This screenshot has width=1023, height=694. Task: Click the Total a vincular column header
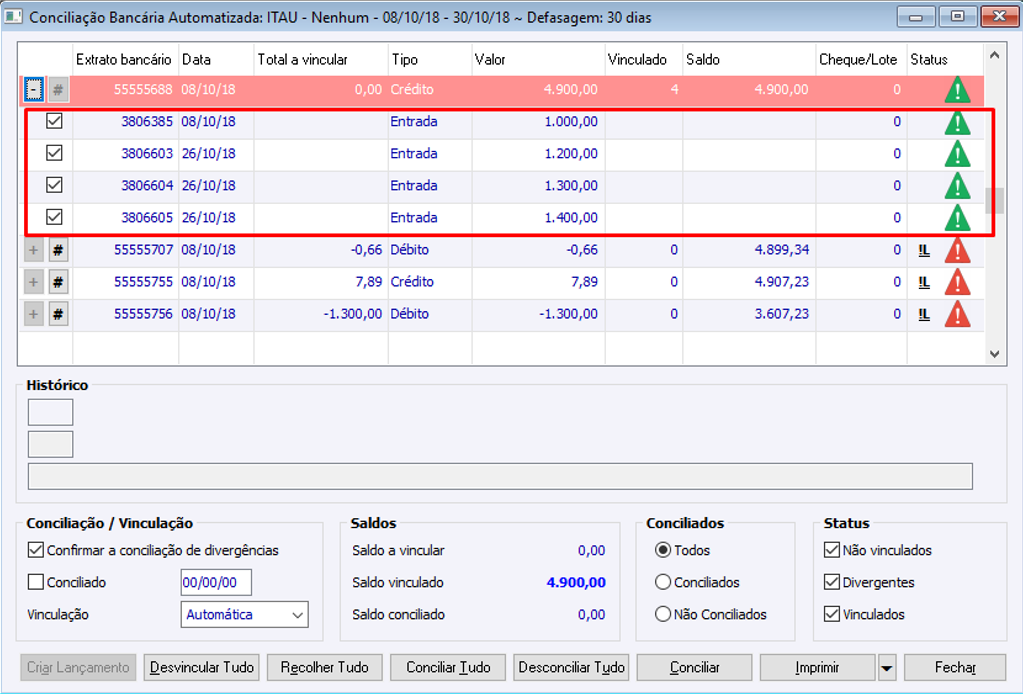321,60
